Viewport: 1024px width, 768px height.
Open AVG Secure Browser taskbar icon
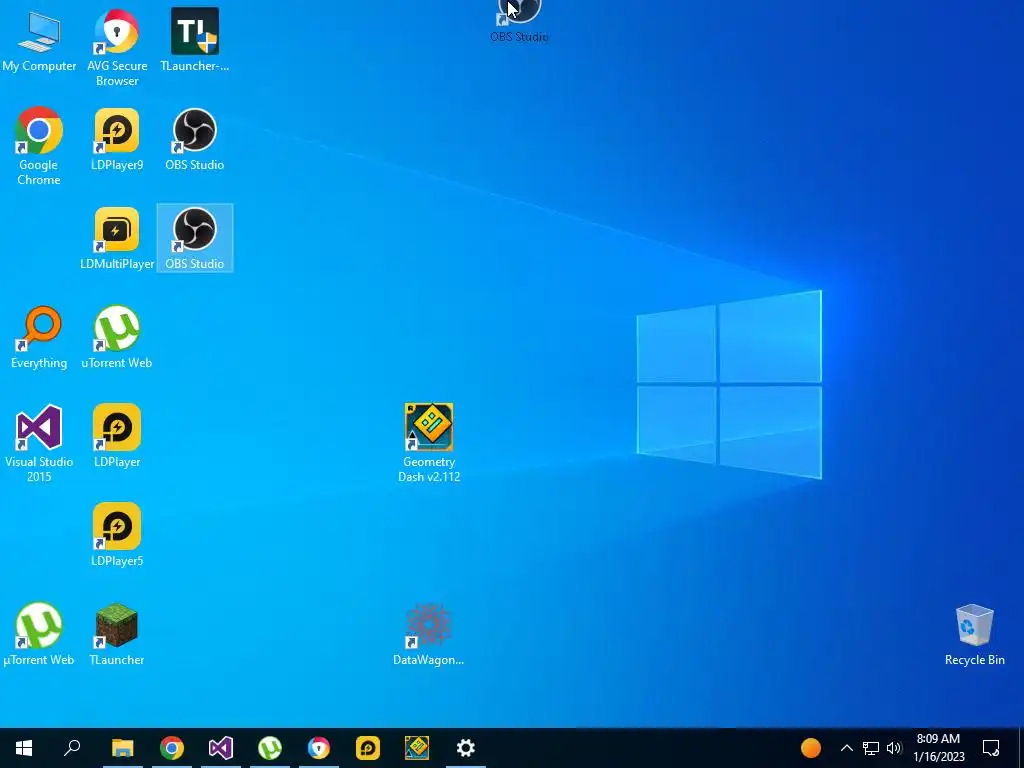click(319, 748)
